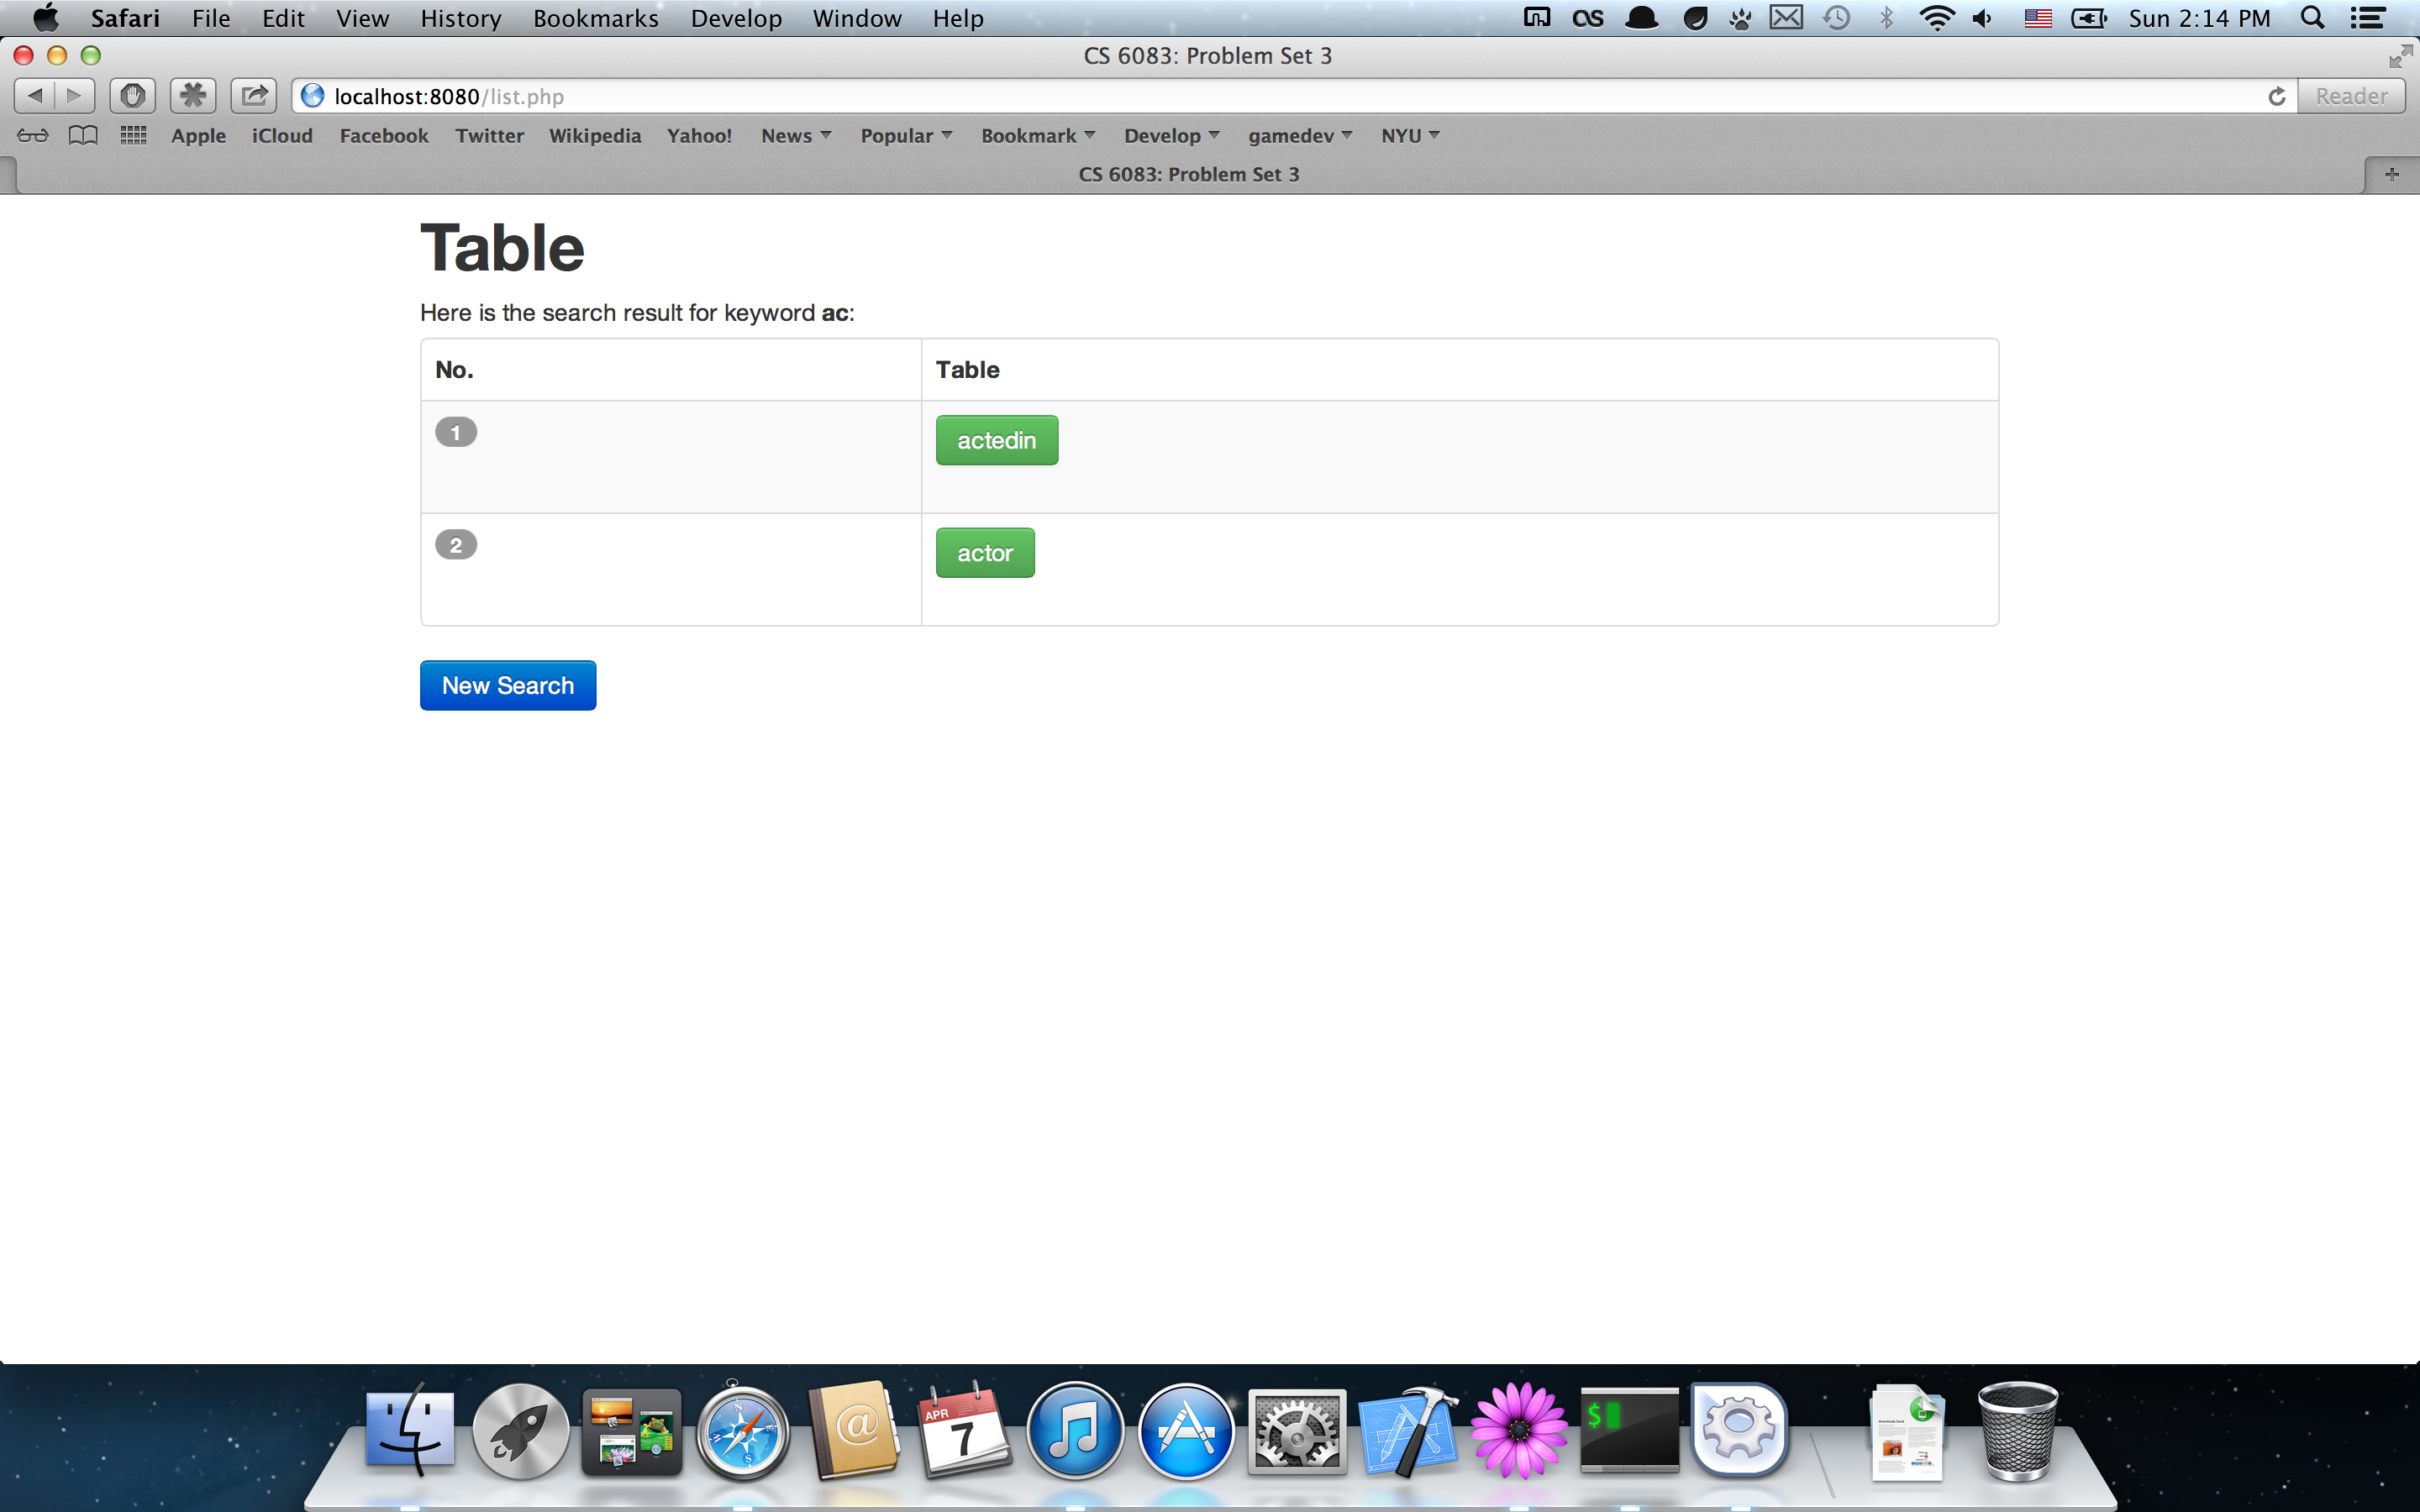Screen dimensions: 2420x1512
Task: Click the Safari forward arrow button
Action: coord(74,96)
